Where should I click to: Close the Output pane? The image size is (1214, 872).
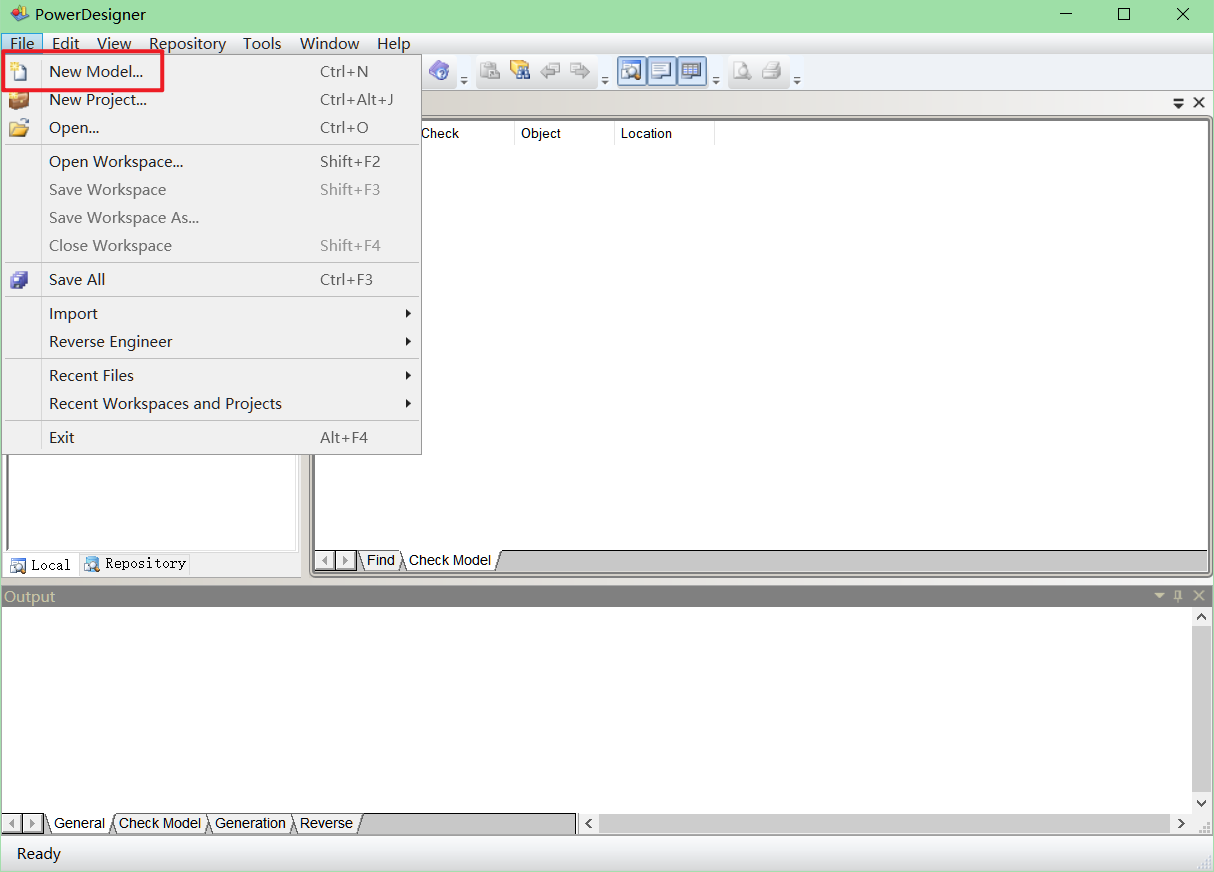(x=1199, y=596)
